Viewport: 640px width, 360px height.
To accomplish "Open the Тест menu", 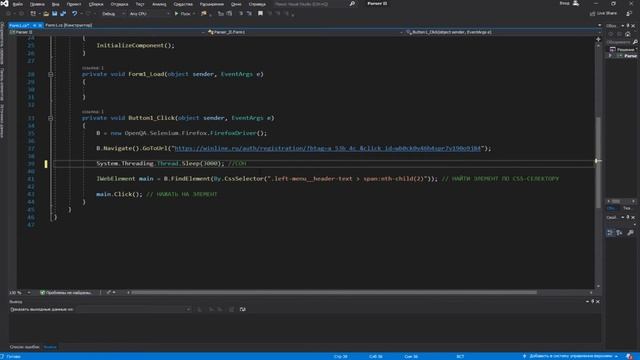I will tap(140, 4).
